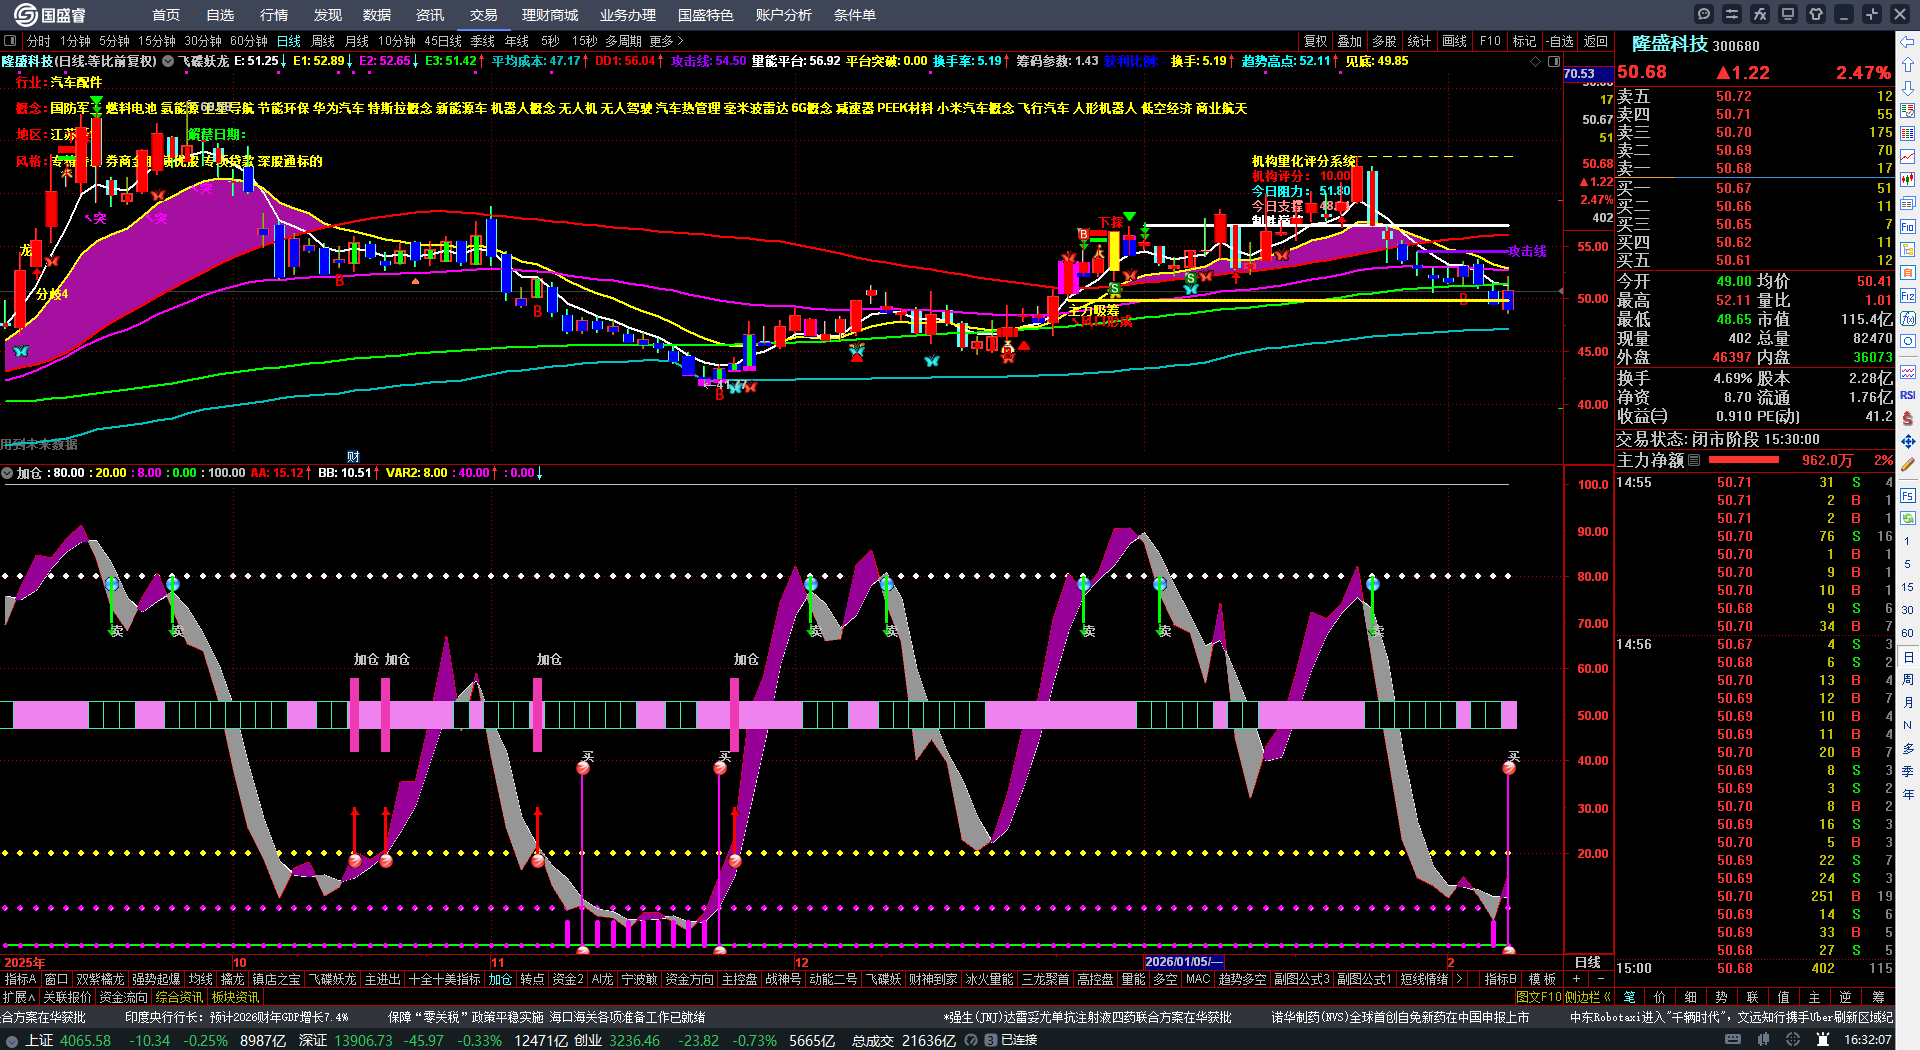Open the message chat icon in title bar
This screenshot has height=1050, width=1920.
coord(1704,14)
